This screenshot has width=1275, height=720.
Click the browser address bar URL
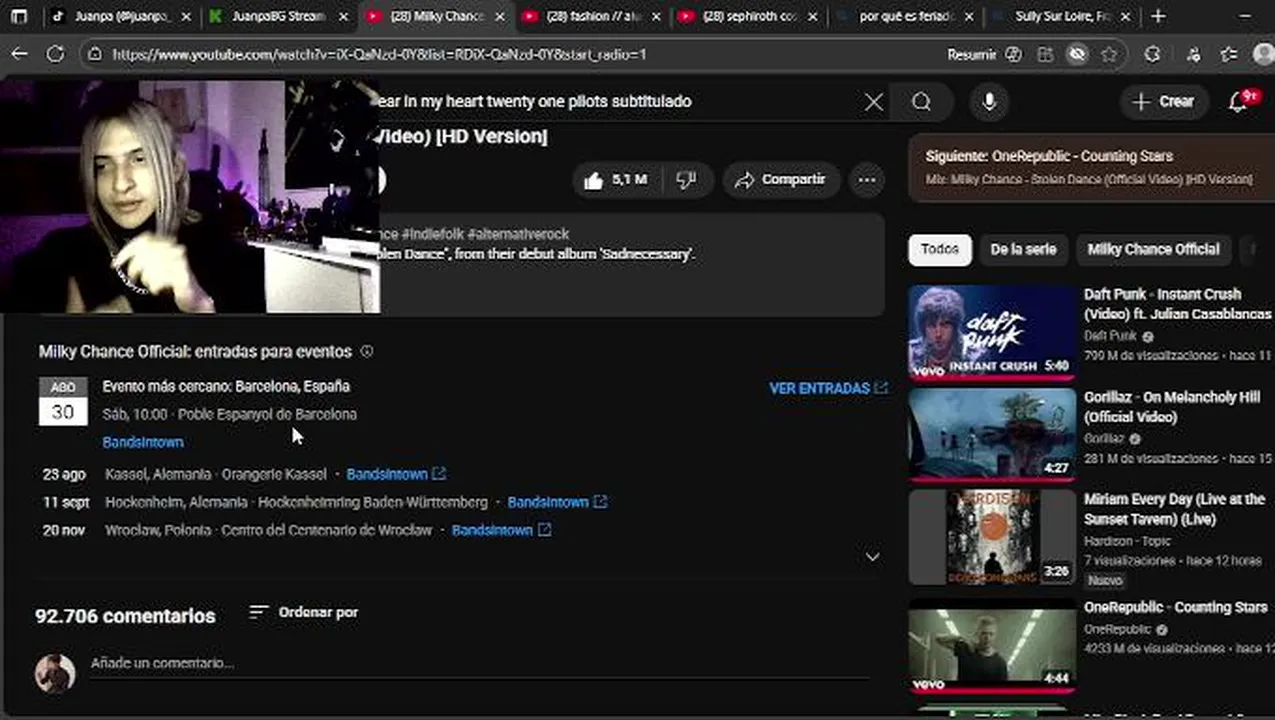380,55
